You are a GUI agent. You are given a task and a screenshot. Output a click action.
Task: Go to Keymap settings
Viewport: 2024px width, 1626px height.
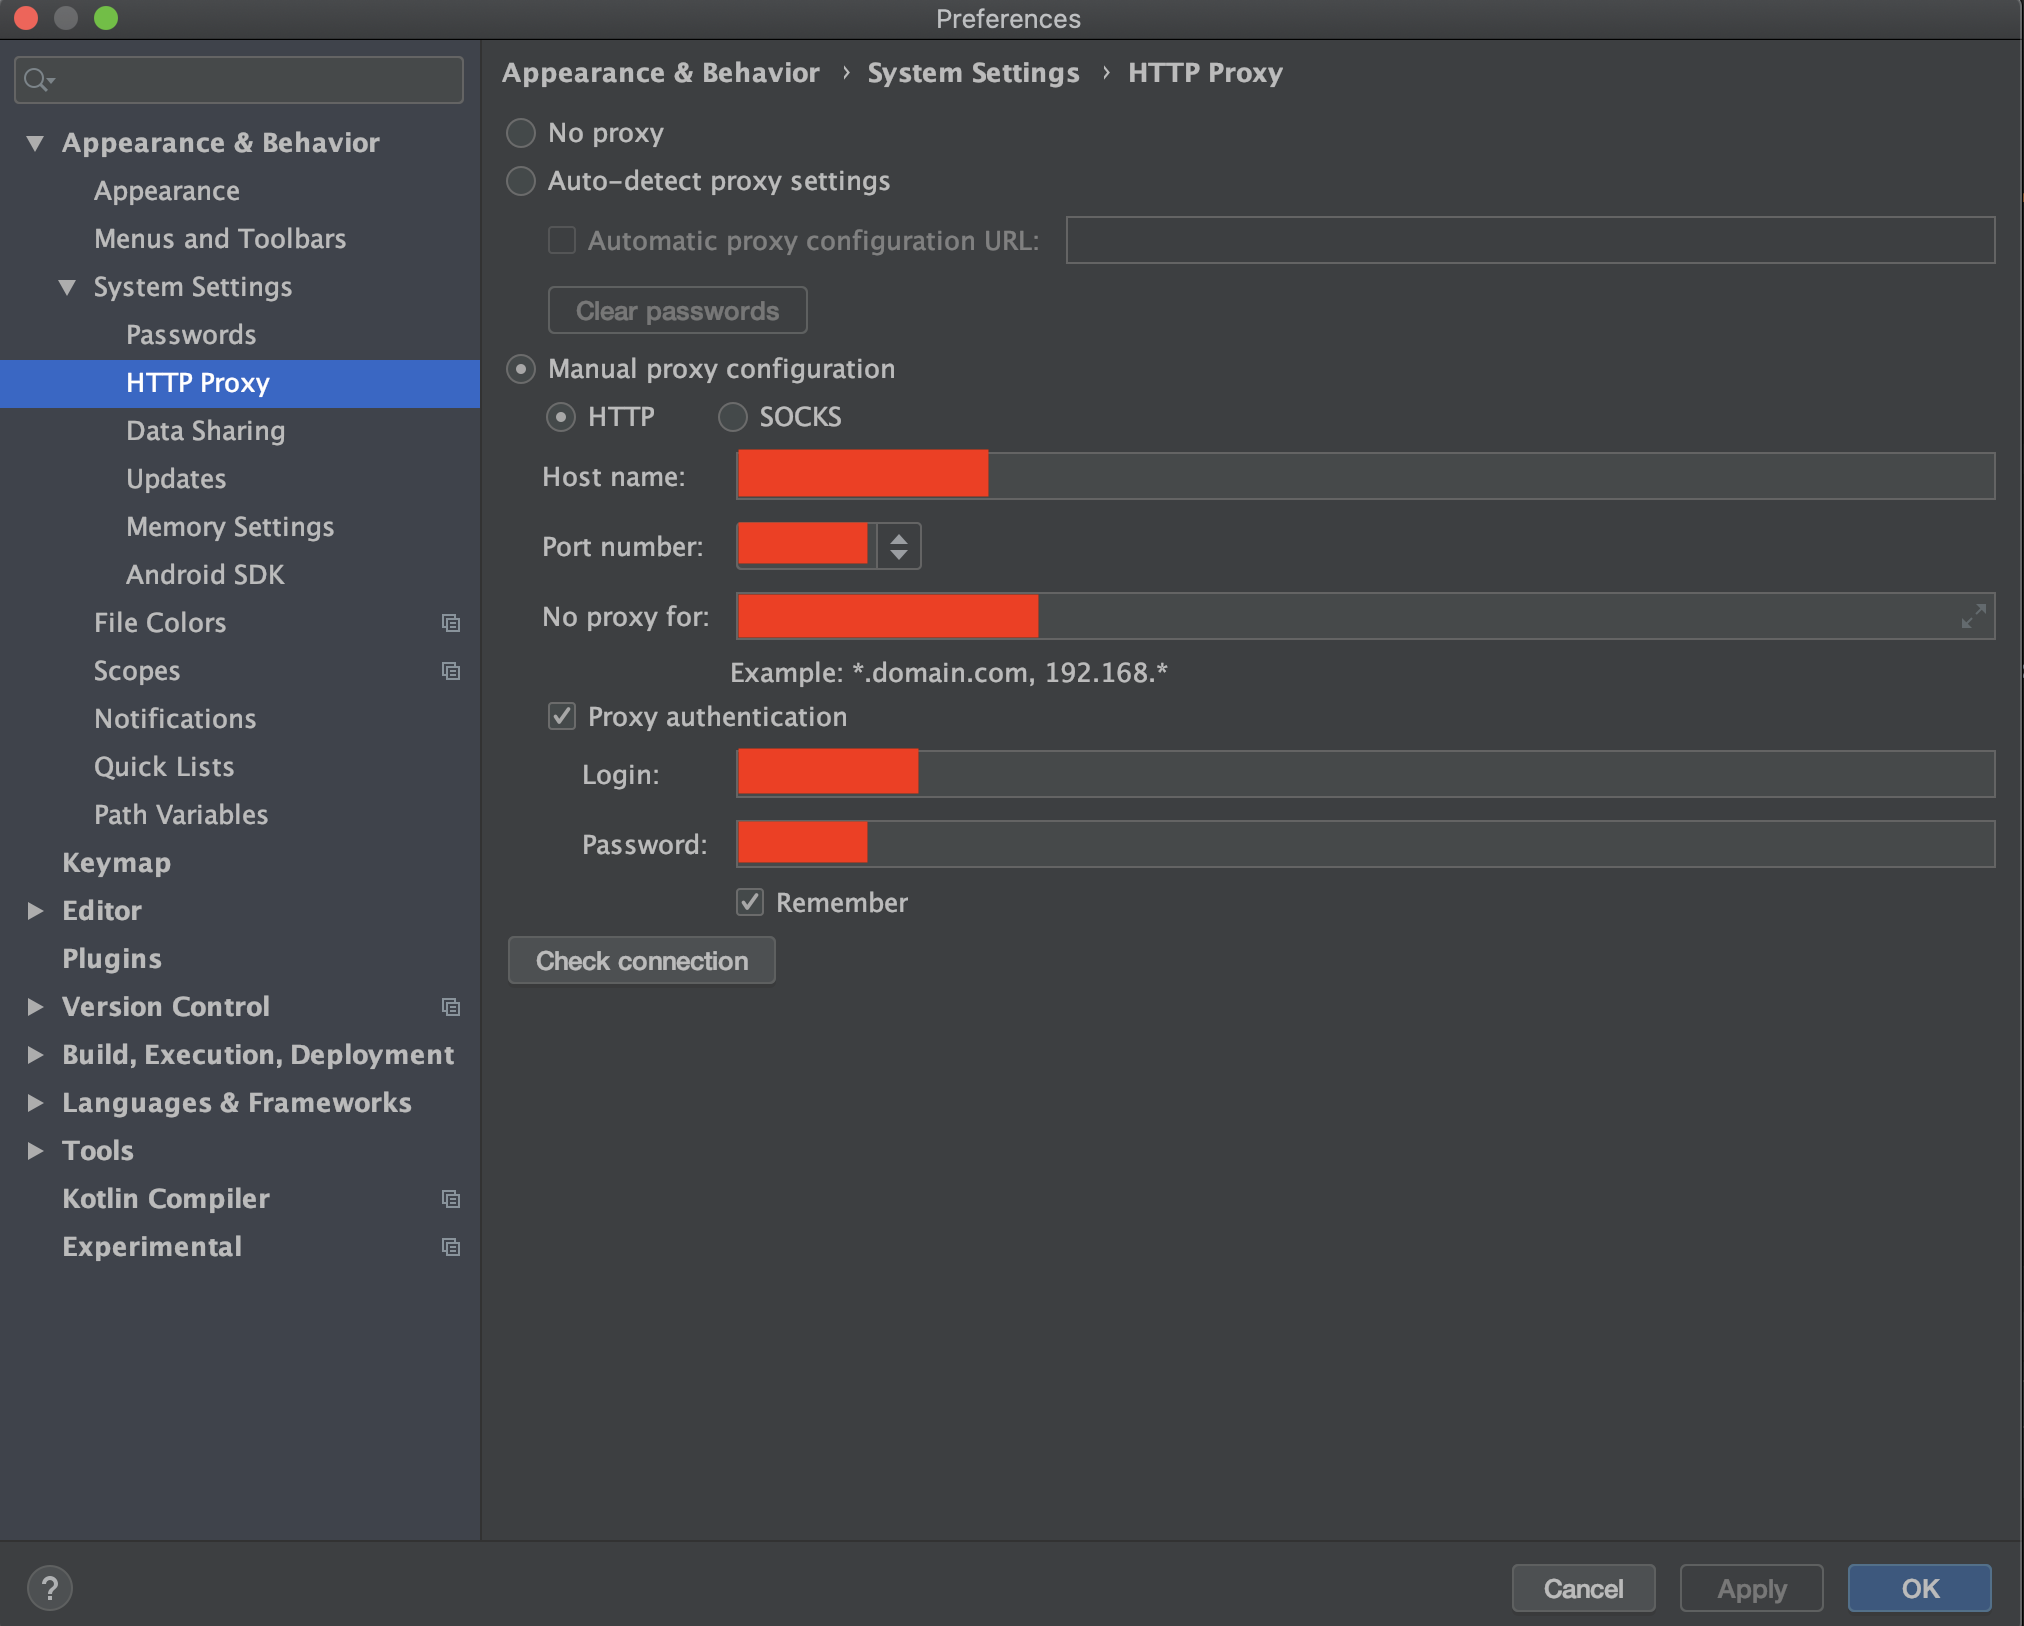(x=116, y=863)
